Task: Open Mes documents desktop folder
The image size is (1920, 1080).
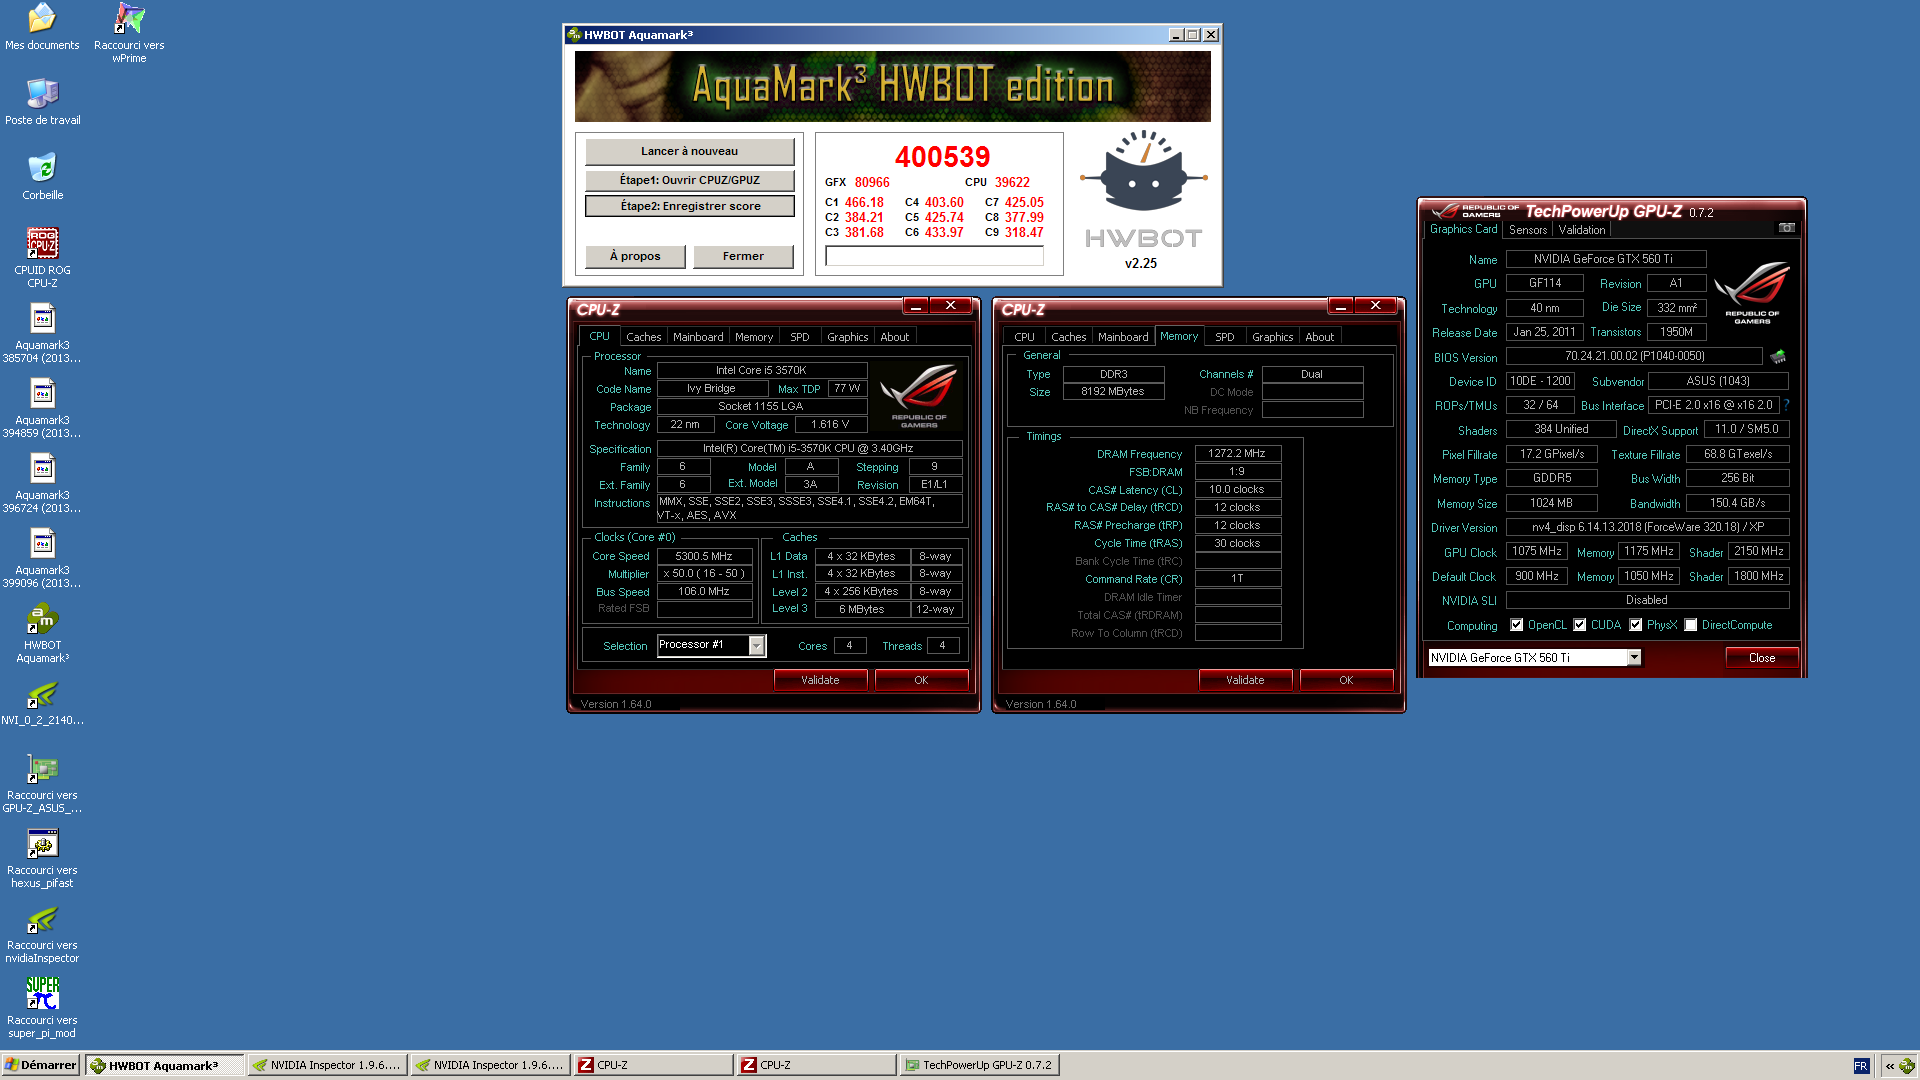Action: point(42,27)
